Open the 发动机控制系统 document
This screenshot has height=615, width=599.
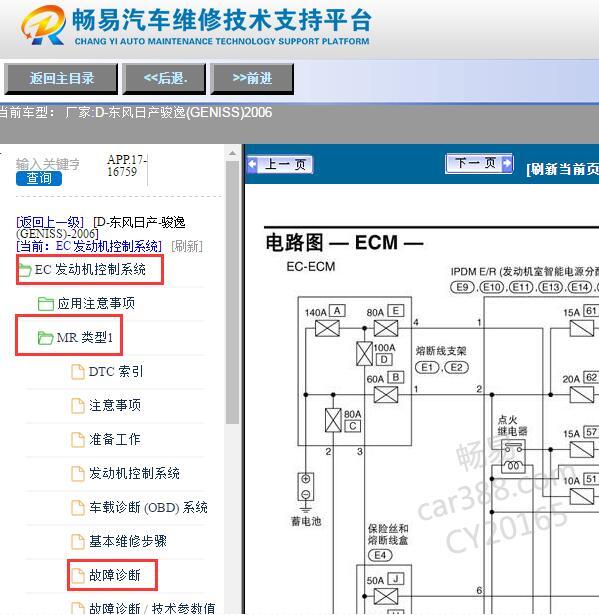coord(134,473)
